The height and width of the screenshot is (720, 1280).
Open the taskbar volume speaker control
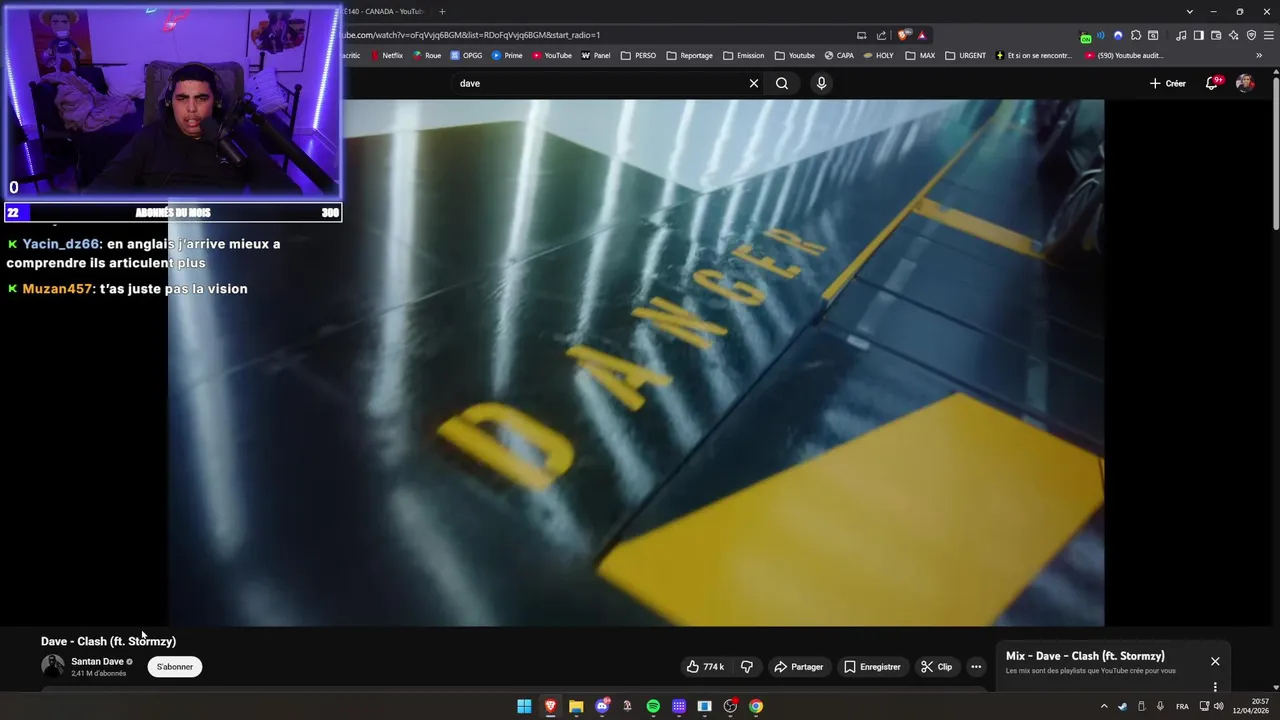(x=1218, y=706)
